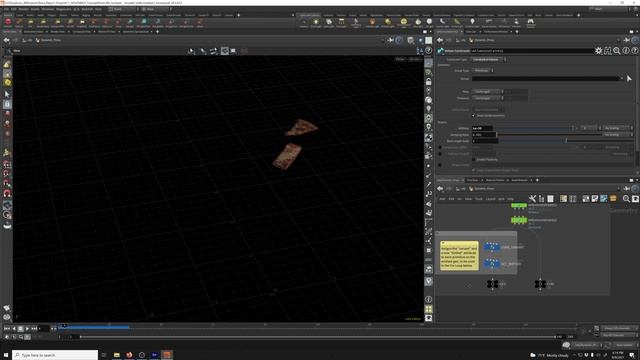Click the left black for-each node
The image size is (640, 360).
tap(492, 284)
